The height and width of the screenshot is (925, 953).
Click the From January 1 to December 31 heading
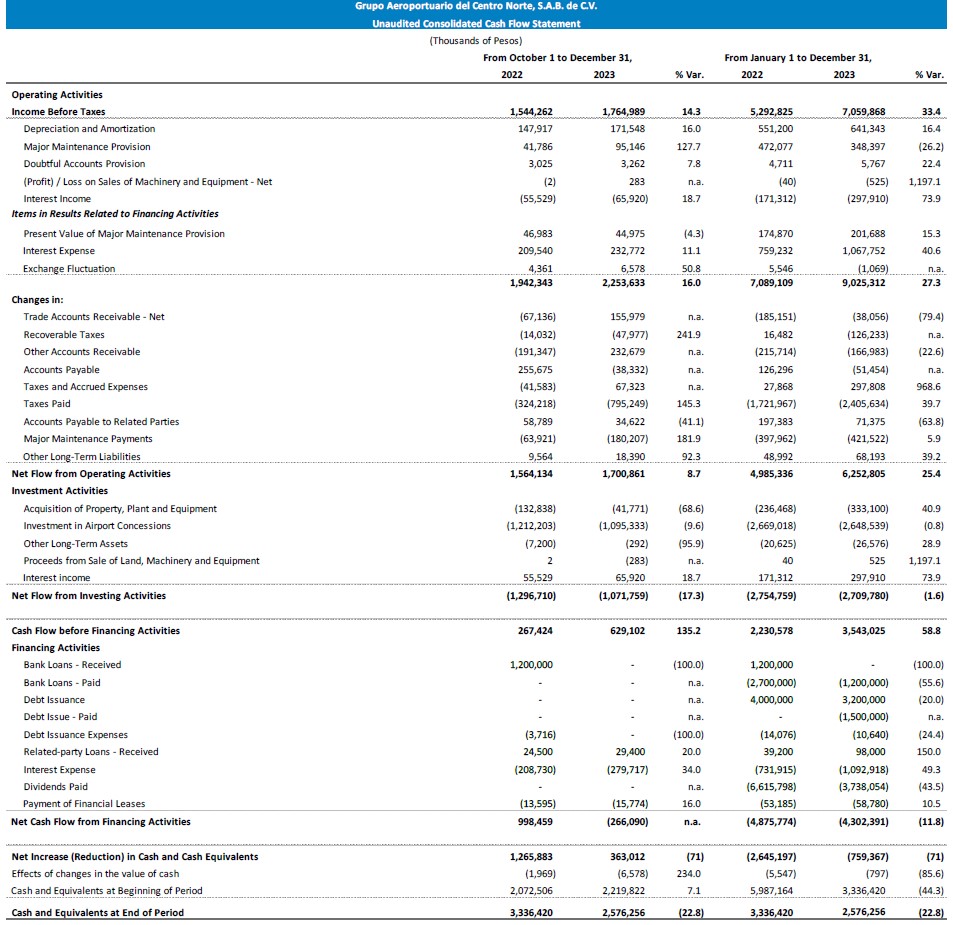coord(797,58)
